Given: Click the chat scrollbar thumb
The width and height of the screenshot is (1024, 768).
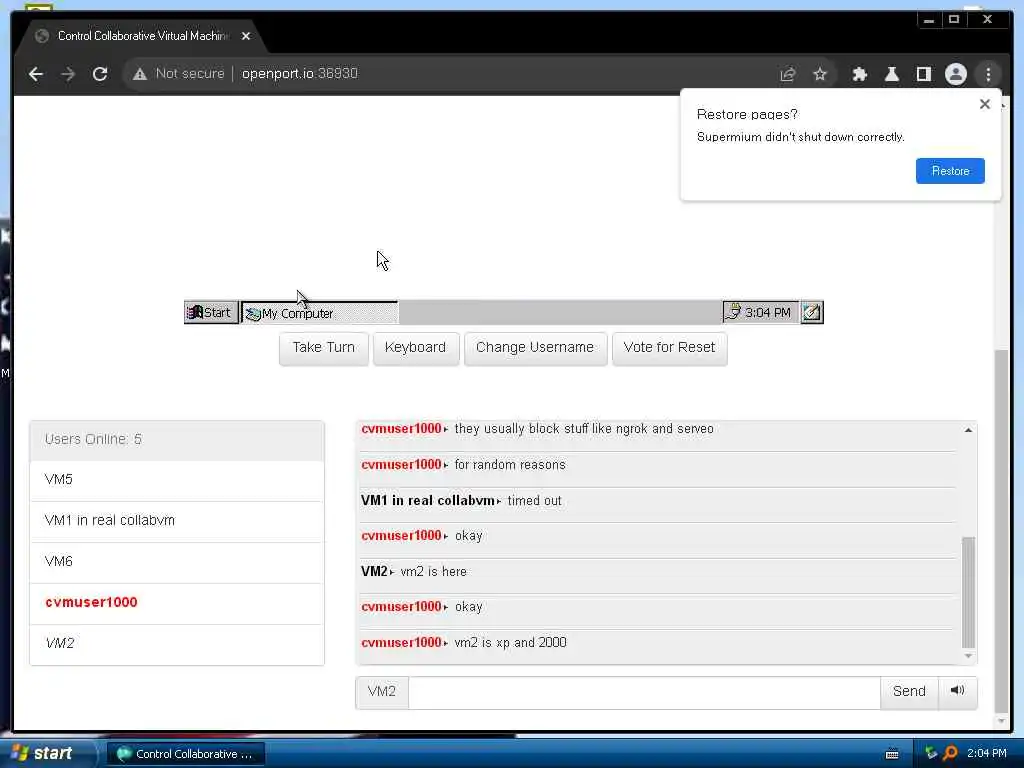Looking at the screenshot, I should [968, 592].
